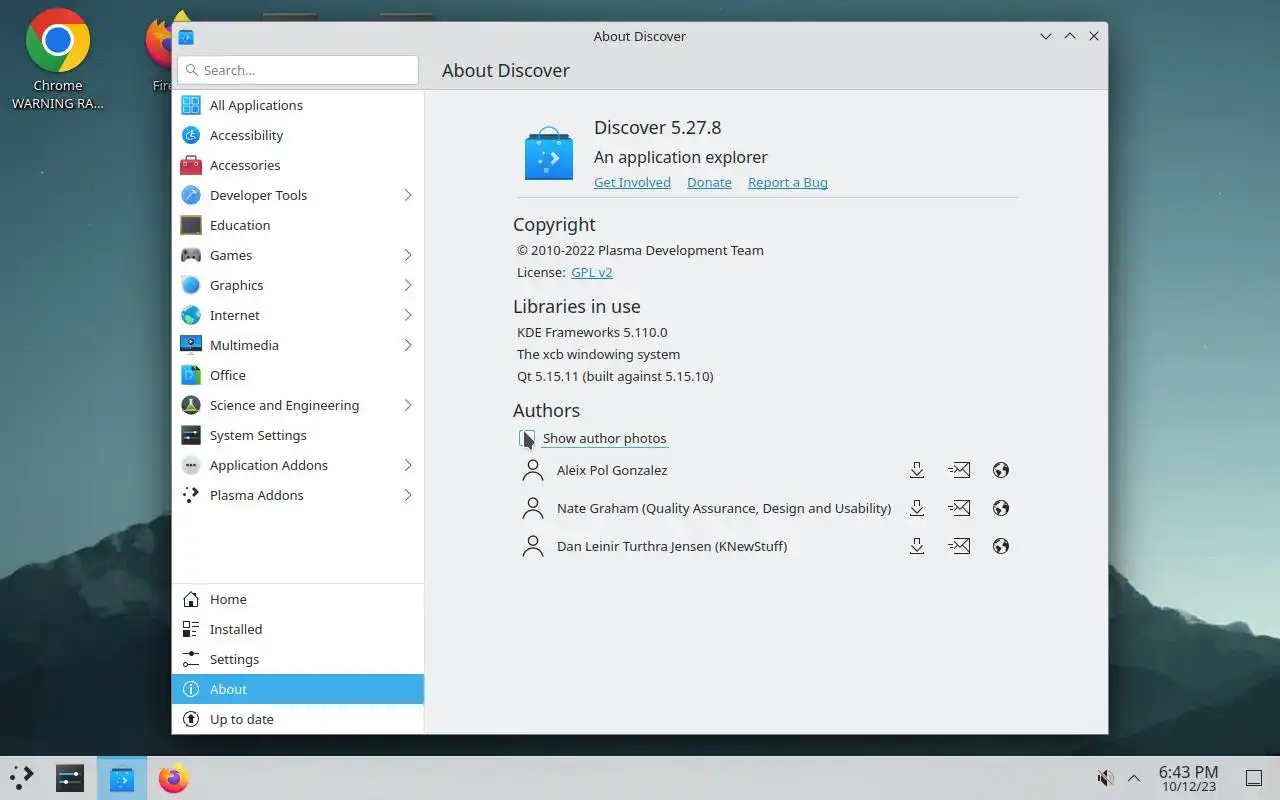
Task: Click the Search field
Action: [298, 70]
